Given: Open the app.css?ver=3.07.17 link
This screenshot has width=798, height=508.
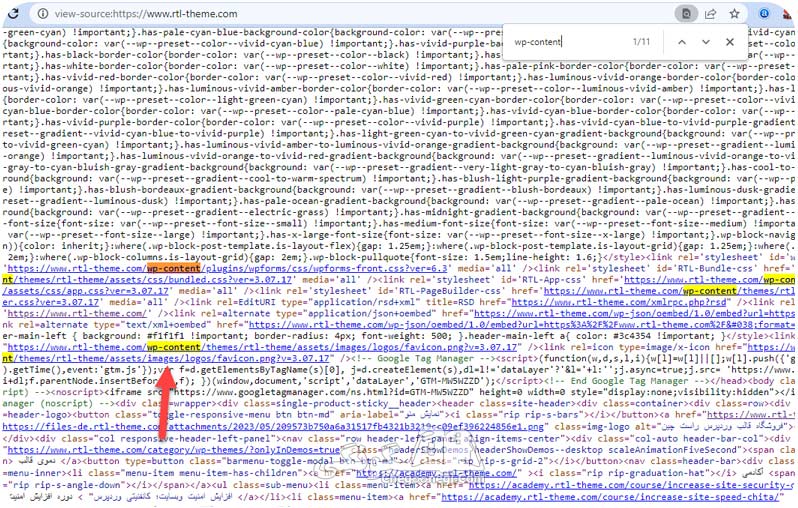Looking at the screenshot, I should point(85,291).
